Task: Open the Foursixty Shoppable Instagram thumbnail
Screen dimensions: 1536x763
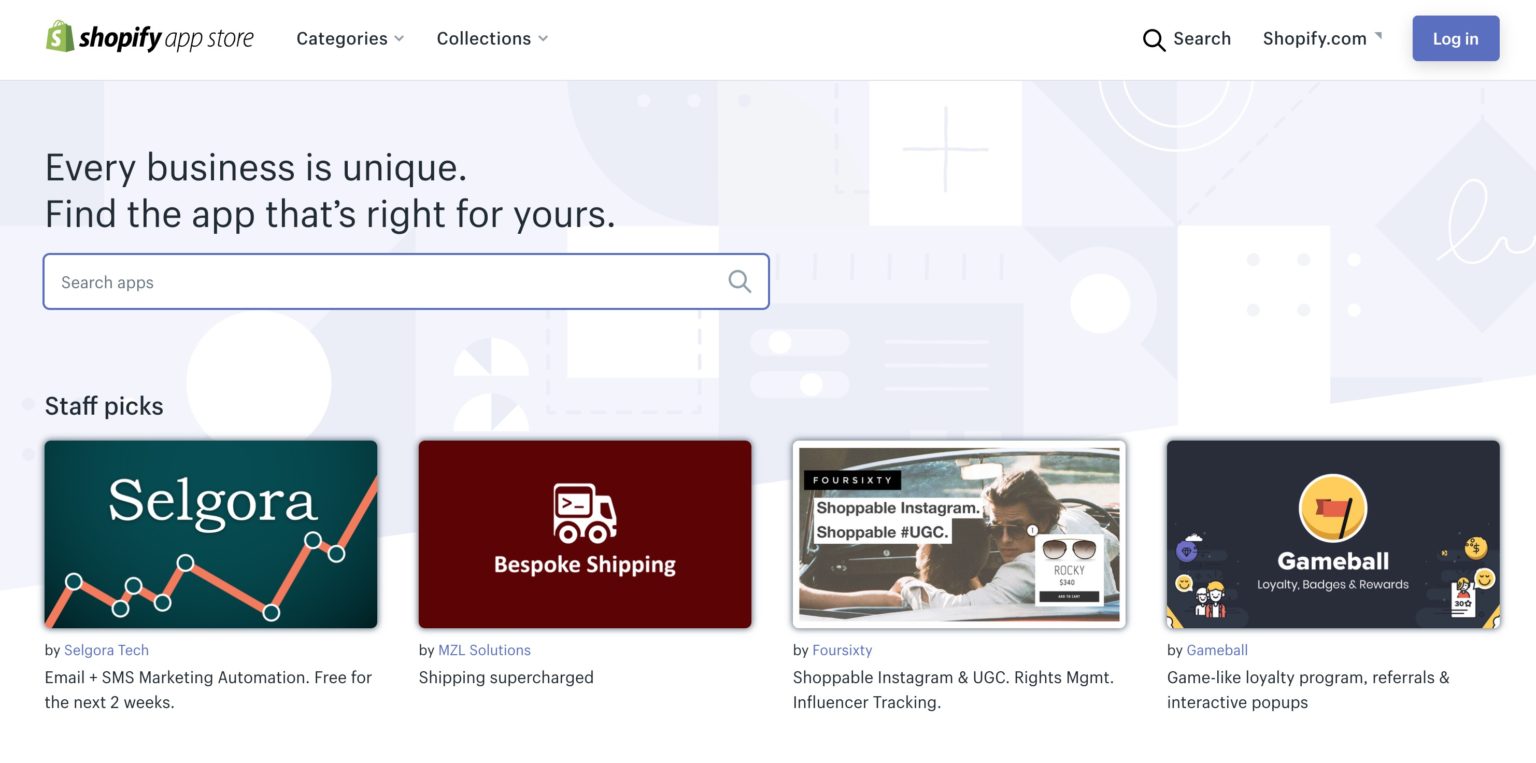Action: pos(959,534)
